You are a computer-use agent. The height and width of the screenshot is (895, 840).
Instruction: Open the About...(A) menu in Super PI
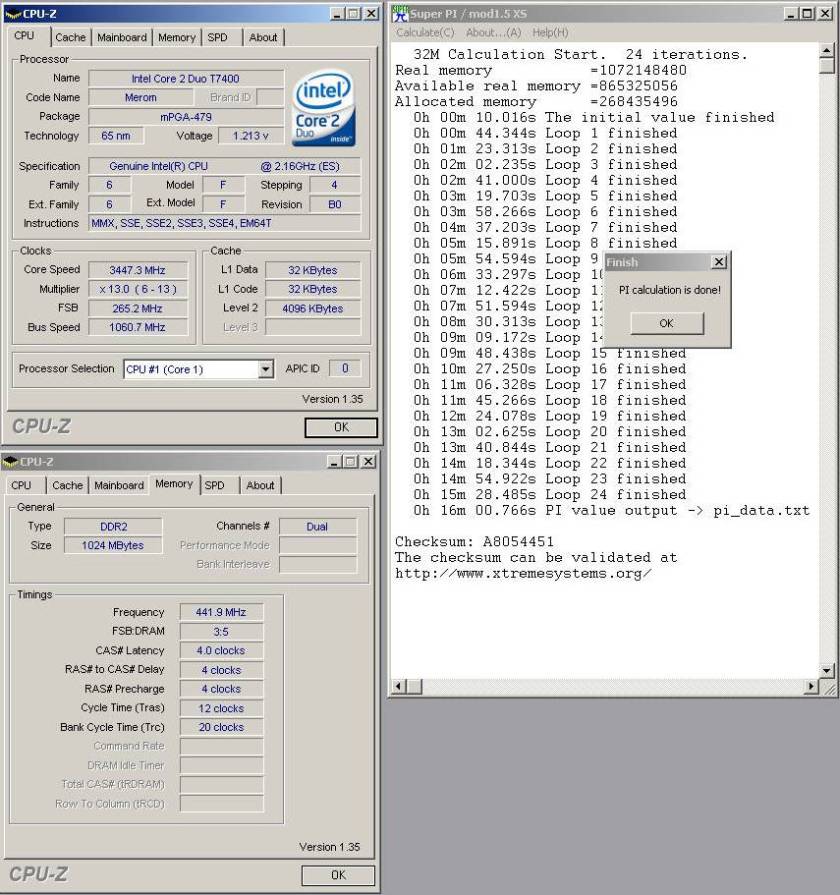tap(494, 33)
